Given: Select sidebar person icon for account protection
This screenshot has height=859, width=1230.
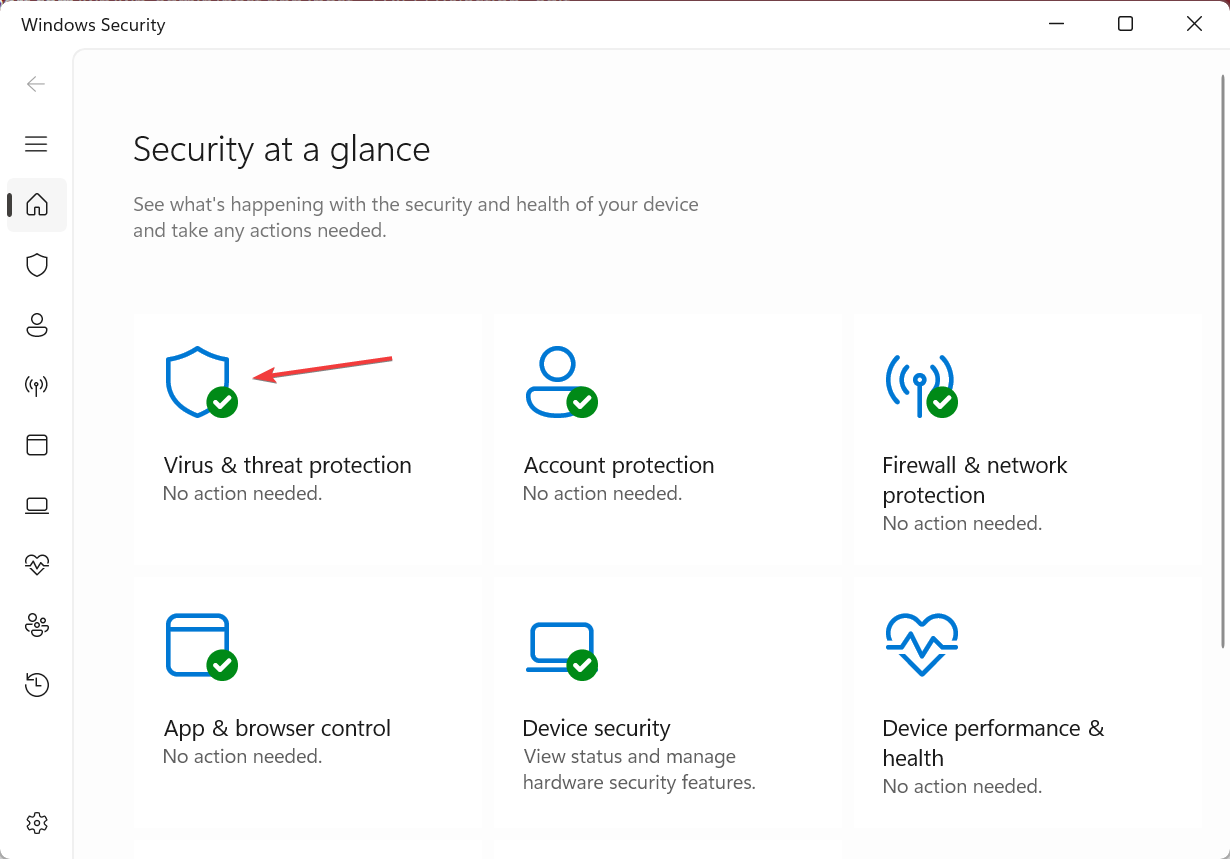Looking at the screenshot, I should click(37, 325).
